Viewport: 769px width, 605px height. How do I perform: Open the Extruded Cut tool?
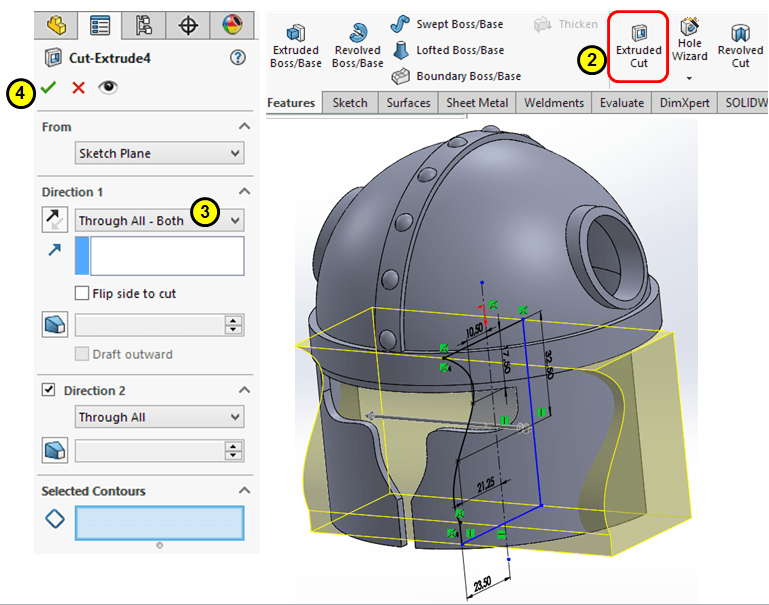638,46
